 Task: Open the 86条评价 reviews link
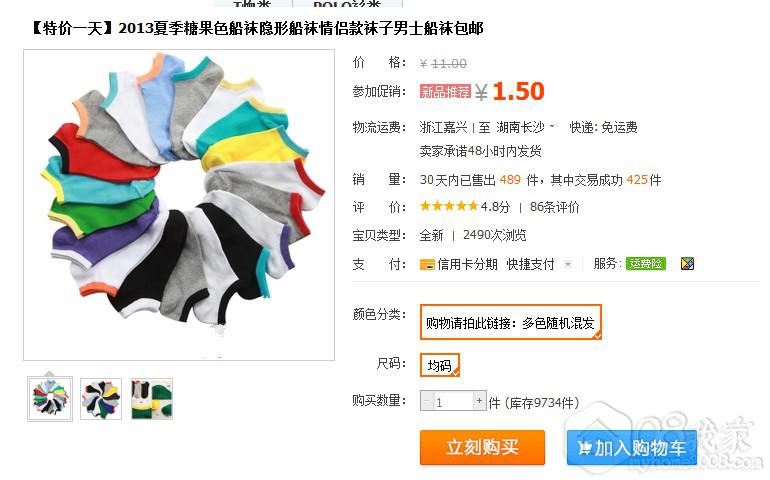pyautogui.click(x=554, y=207)
